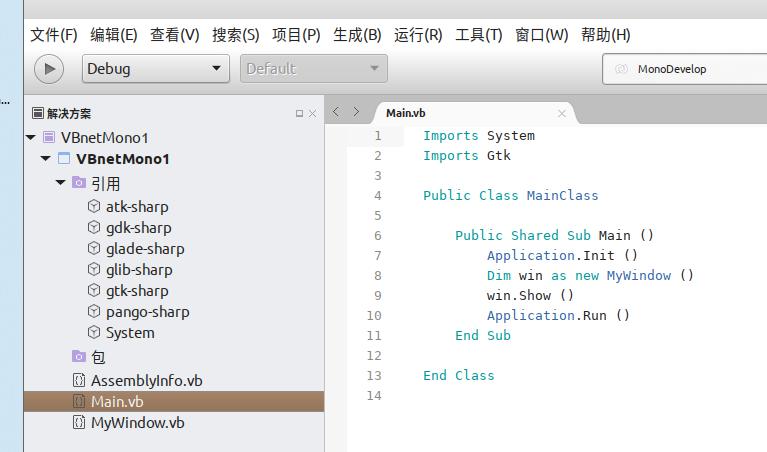Open the Debug configuration dropdown

click(156, 69)
